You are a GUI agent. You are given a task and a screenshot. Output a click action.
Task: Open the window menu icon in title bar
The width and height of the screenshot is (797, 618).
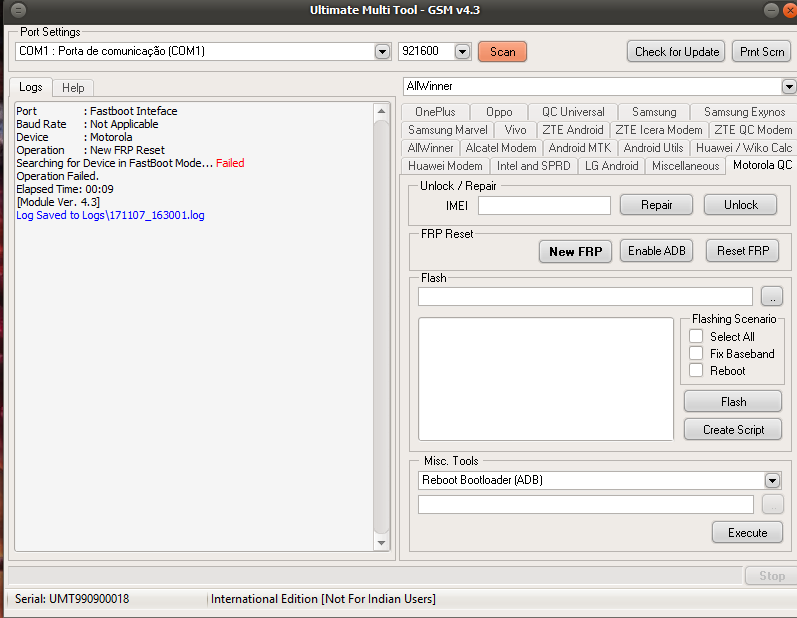[x=18, y=10]
